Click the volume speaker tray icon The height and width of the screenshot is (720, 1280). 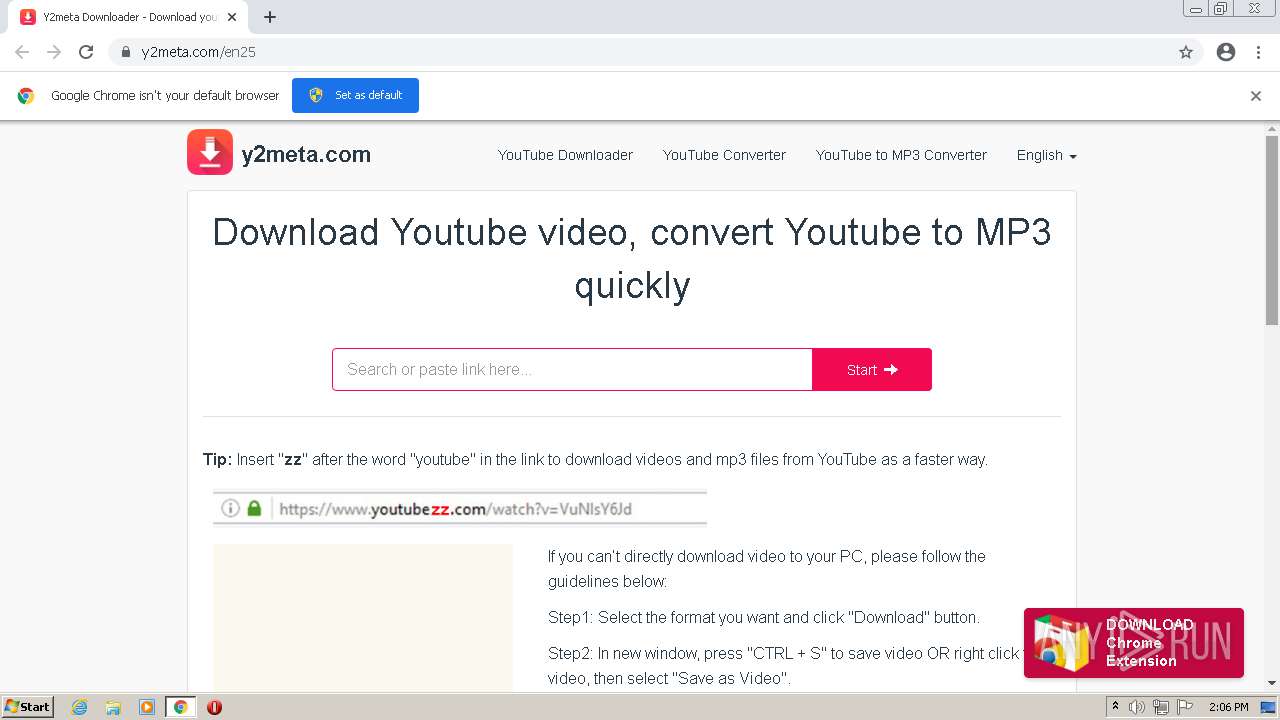click(1137, 707)
